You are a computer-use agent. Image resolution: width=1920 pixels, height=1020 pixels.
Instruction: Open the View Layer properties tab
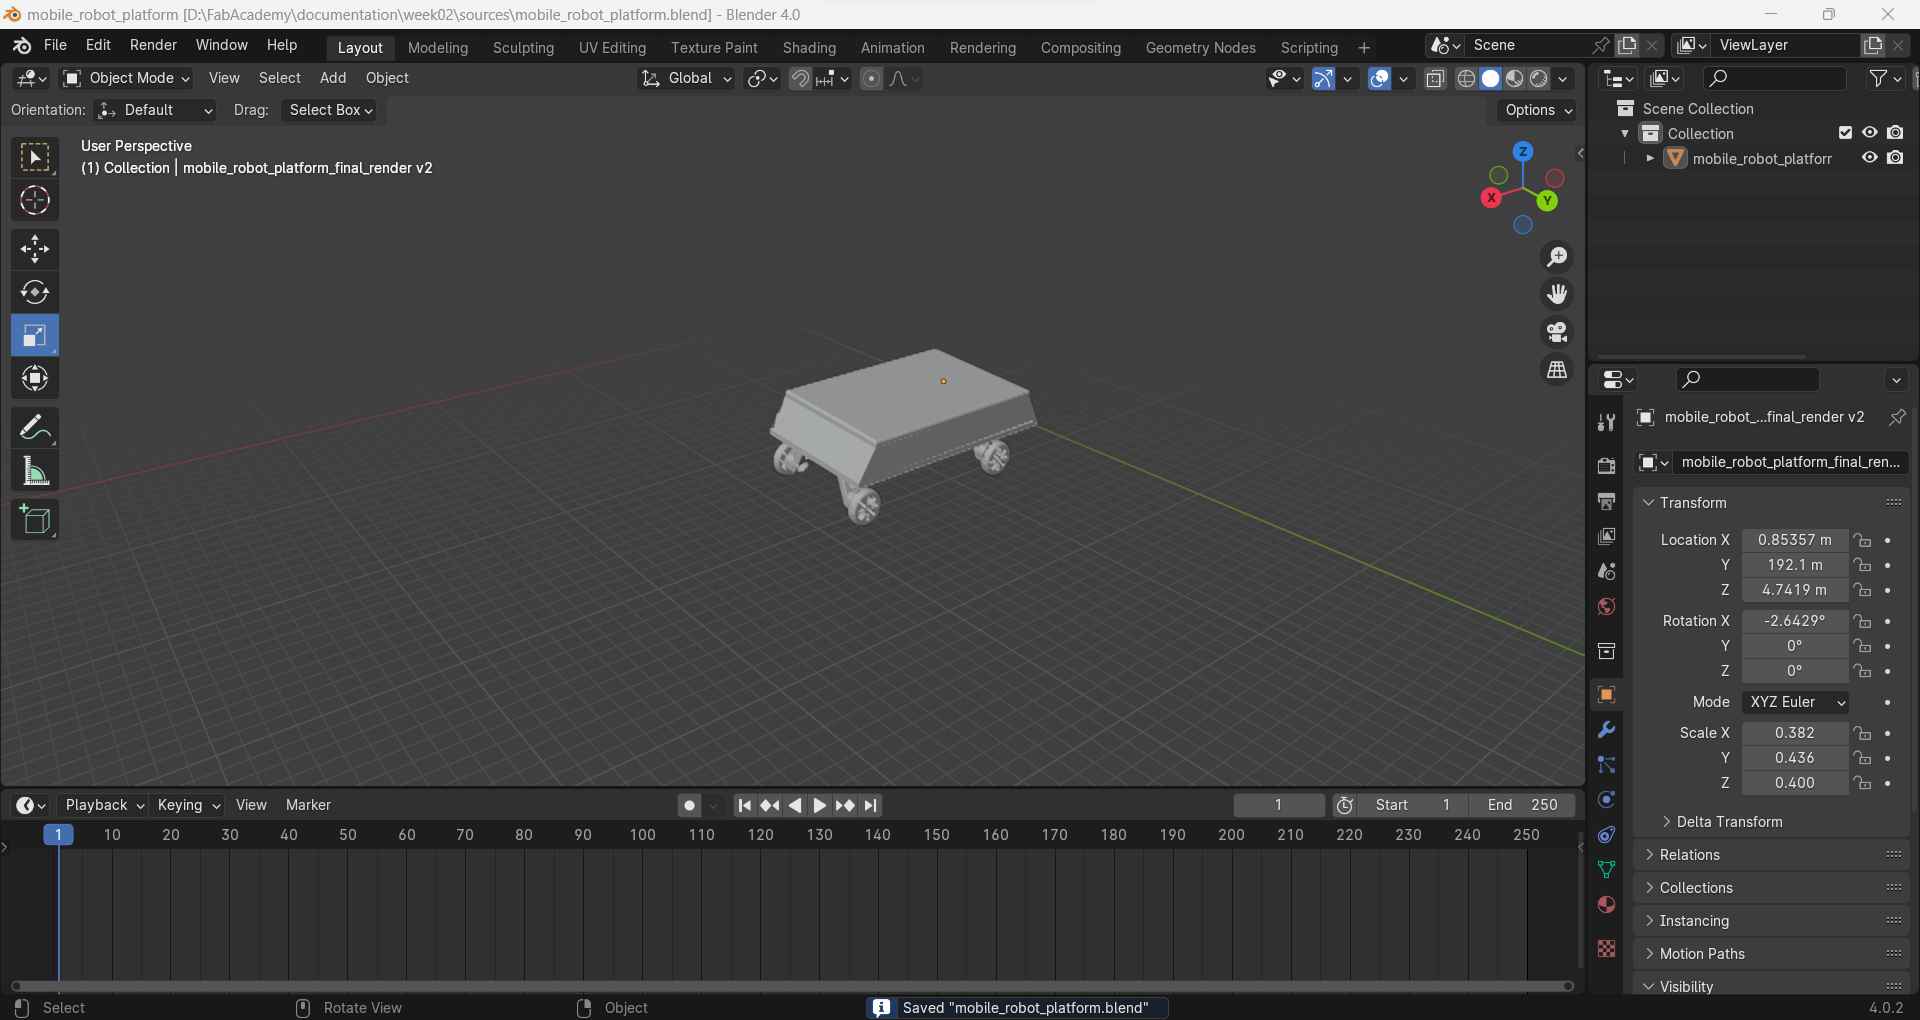click(1606, 537)
